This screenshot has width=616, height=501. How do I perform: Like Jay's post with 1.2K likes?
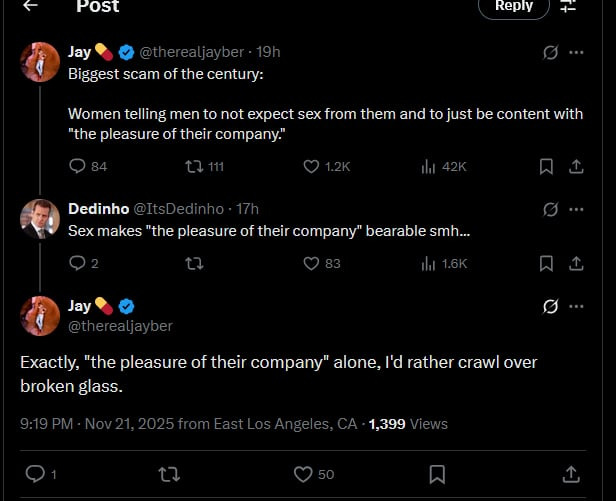point(311,167)
